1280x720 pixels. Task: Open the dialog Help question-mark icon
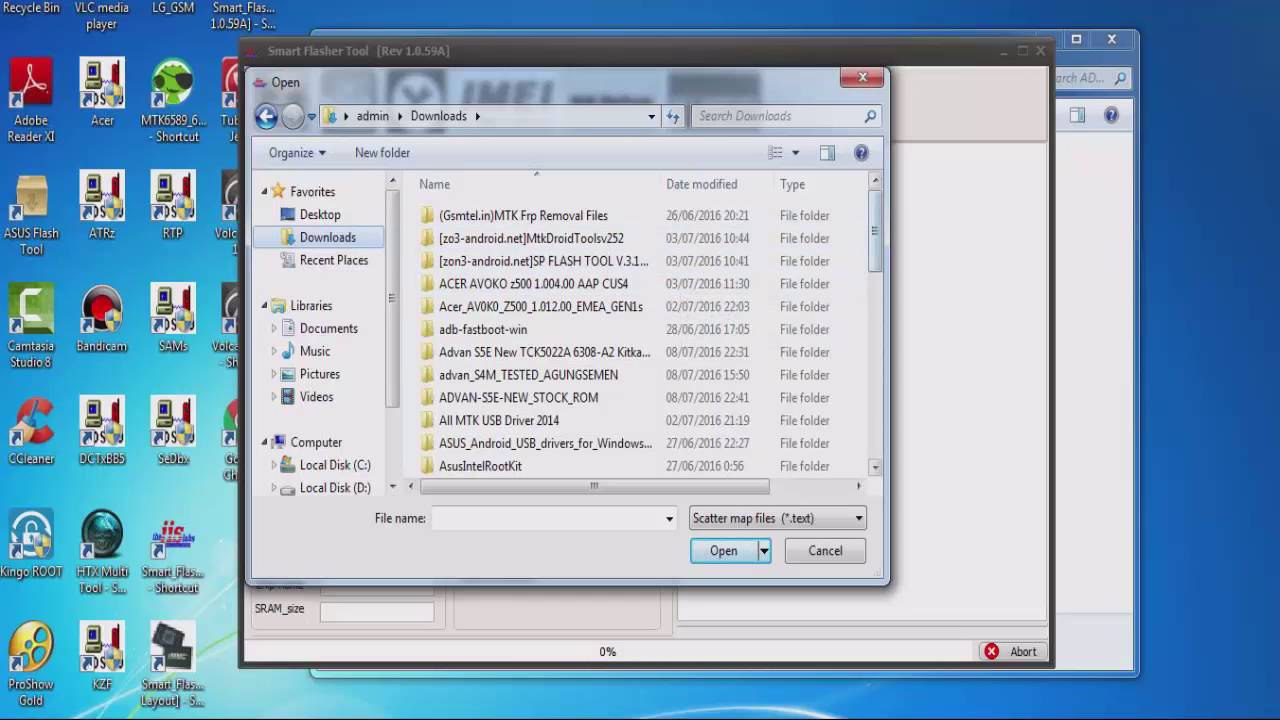click(x=861, y=153)
